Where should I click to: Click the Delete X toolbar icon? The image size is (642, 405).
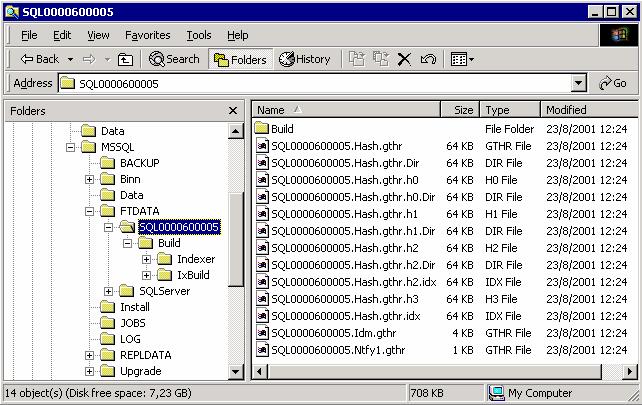pyautogui.click(x=404, y=59)
